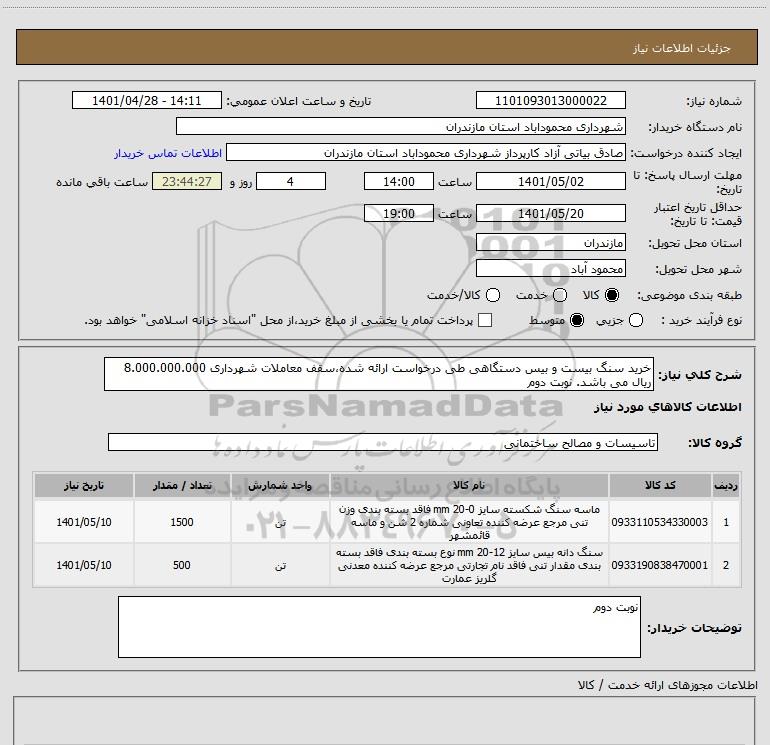770x745 pixels.
Task: Click the واحد شمارش column header
Action: click(x=280, y=486)
